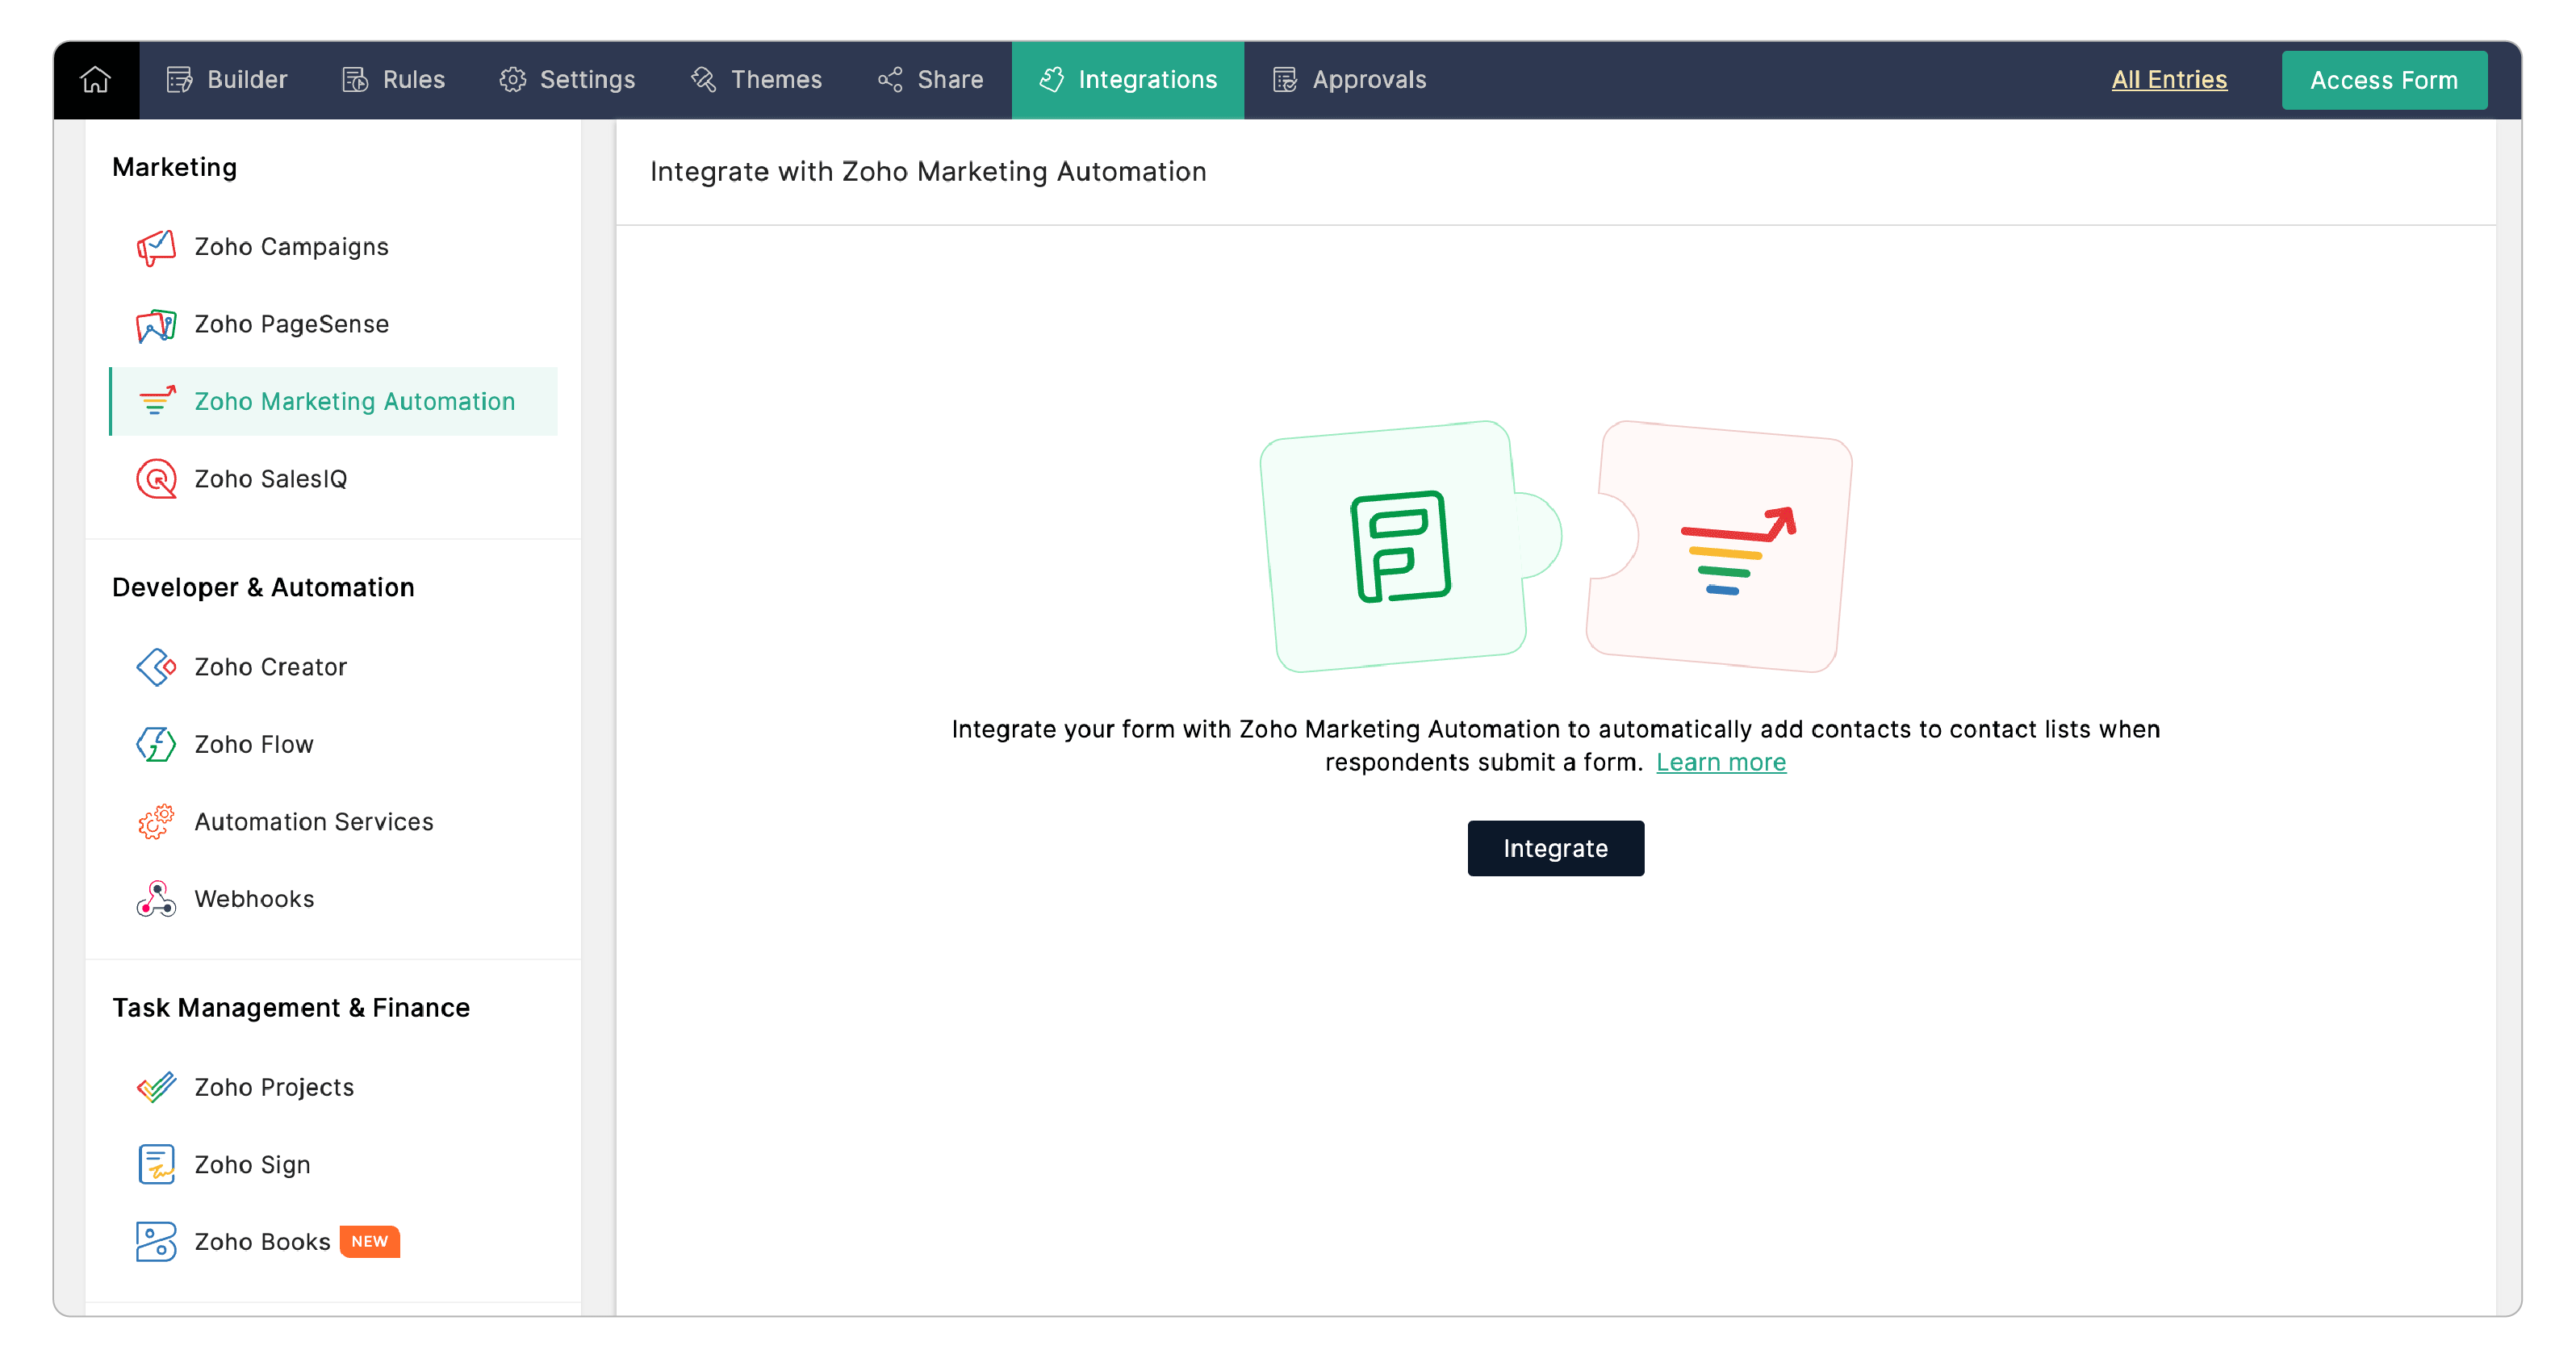2576x1358 pixels.
Task: Open the Approvals tab
Action: 1349,80
